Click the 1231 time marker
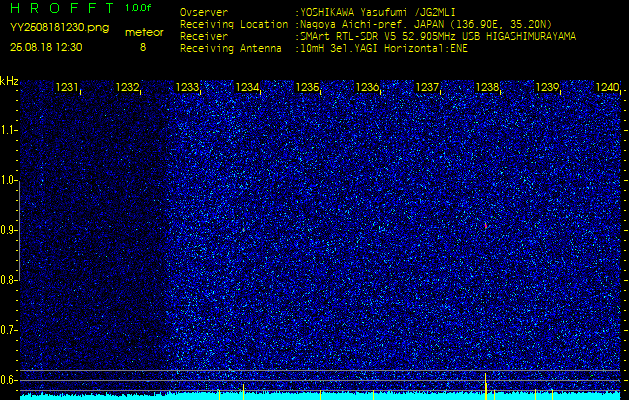 click(x=67, y=87)
